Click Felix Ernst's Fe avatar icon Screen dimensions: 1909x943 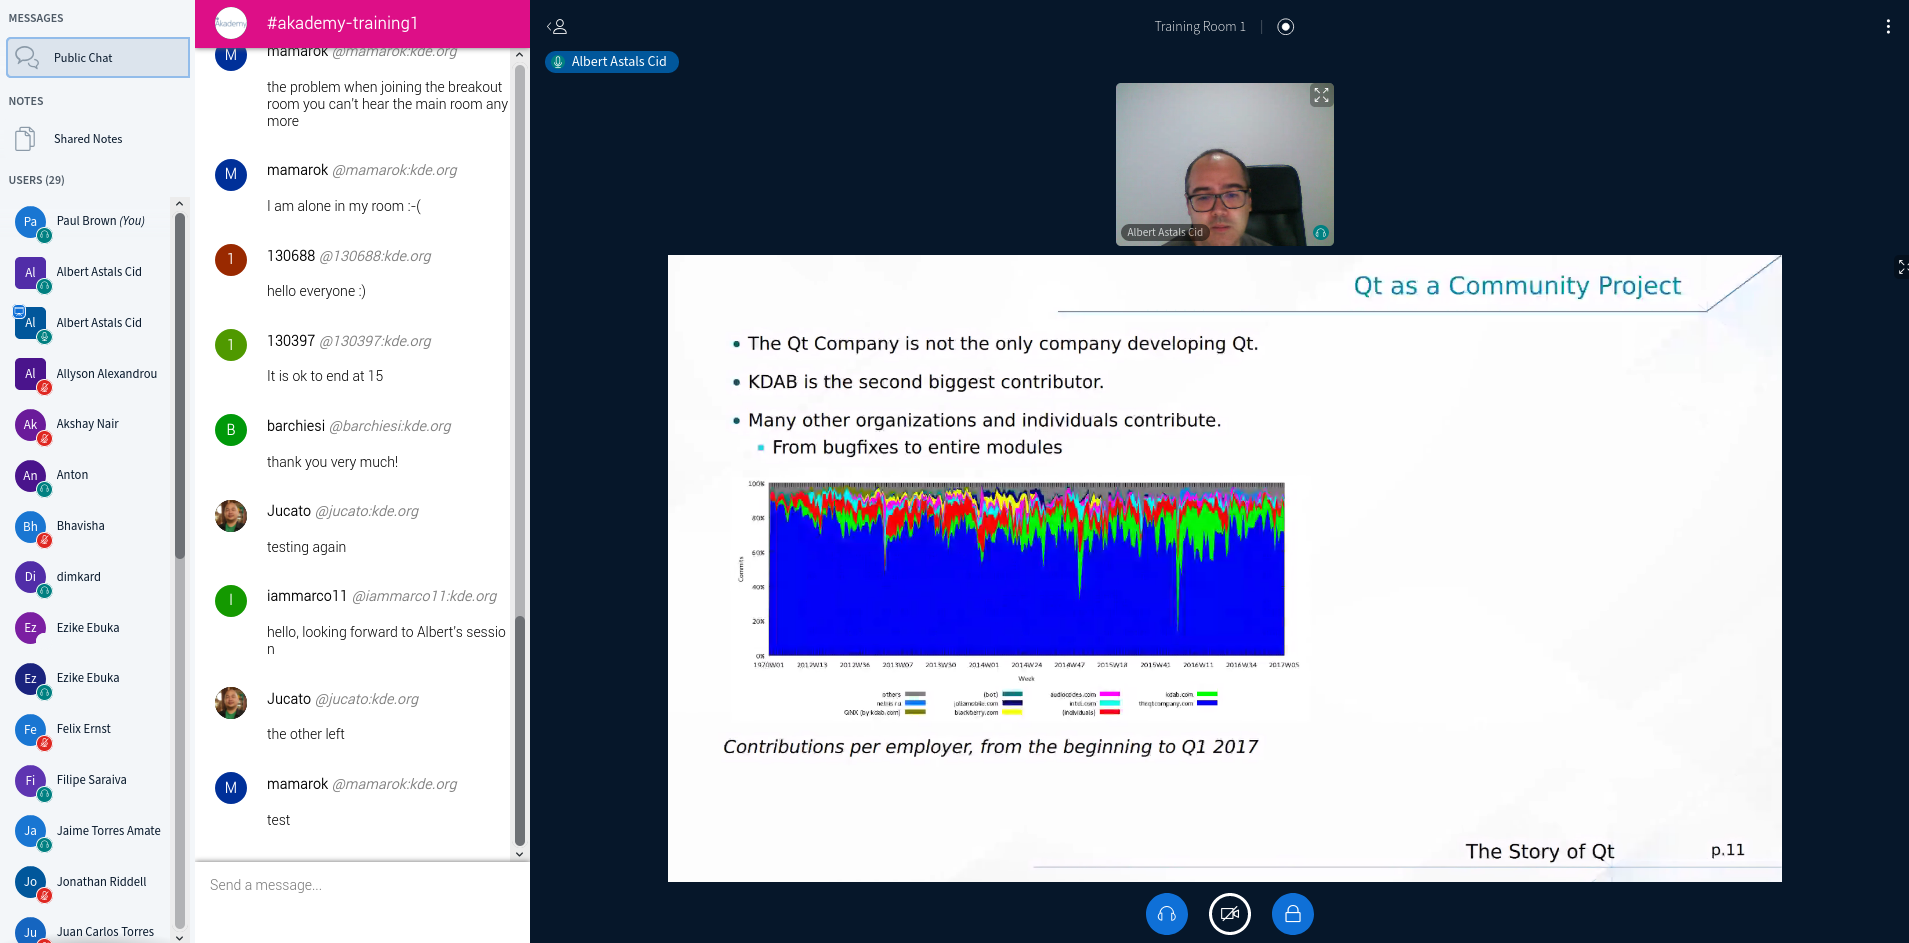pos(30,729)
